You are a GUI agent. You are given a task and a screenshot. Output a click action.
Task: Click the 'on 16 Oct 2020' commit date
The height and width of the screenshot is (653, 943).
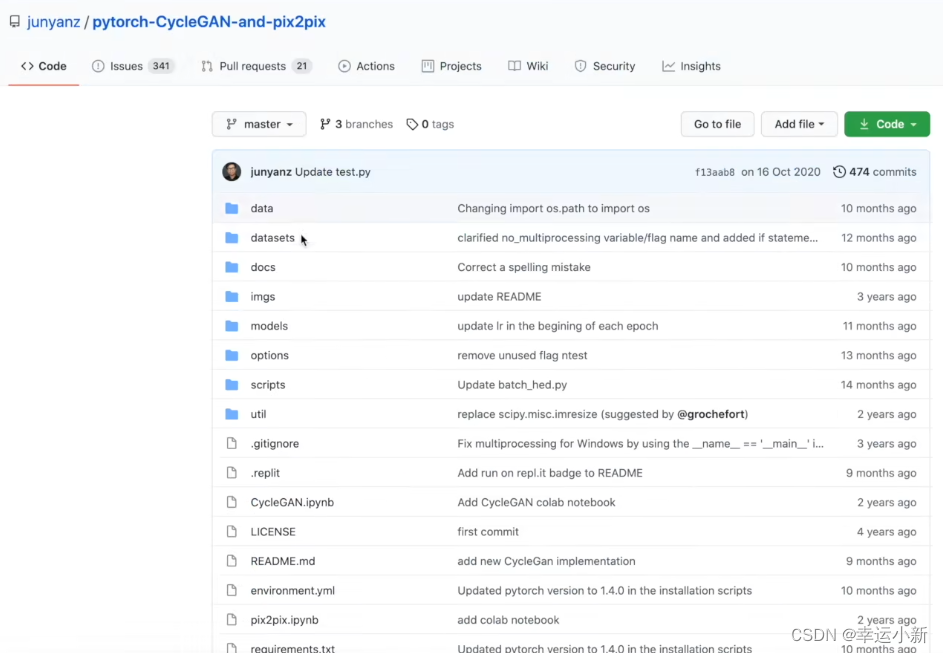point(781,172)
